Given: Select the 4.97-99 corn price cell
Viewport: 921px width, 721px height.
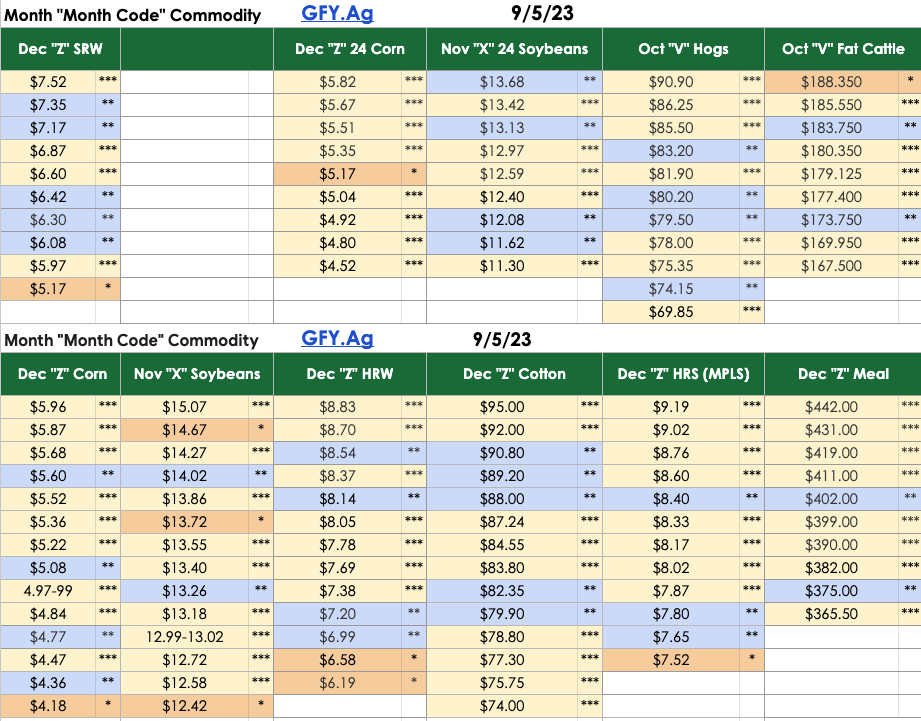Looking at the screenshot, I should (48, 591).
